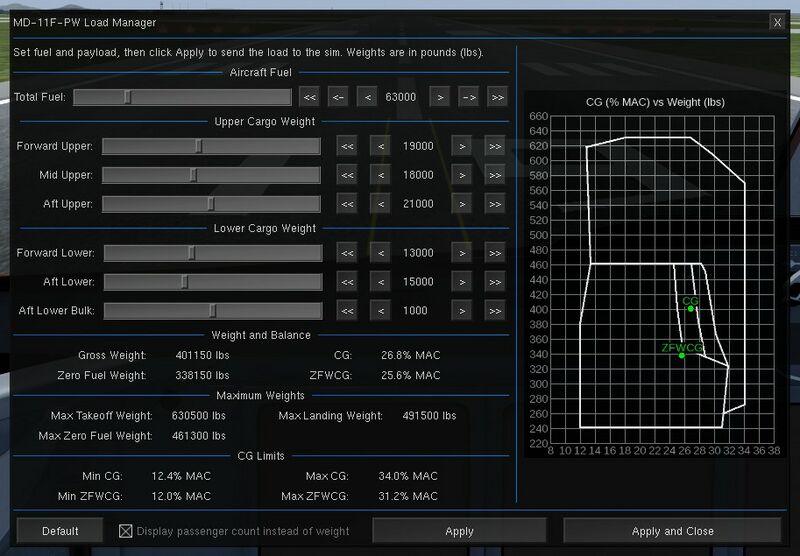Increase Mid Upper cargo with '>>'
Image resolution: width=800 pixels, height=556 pixels.
[x=495, y=175]
